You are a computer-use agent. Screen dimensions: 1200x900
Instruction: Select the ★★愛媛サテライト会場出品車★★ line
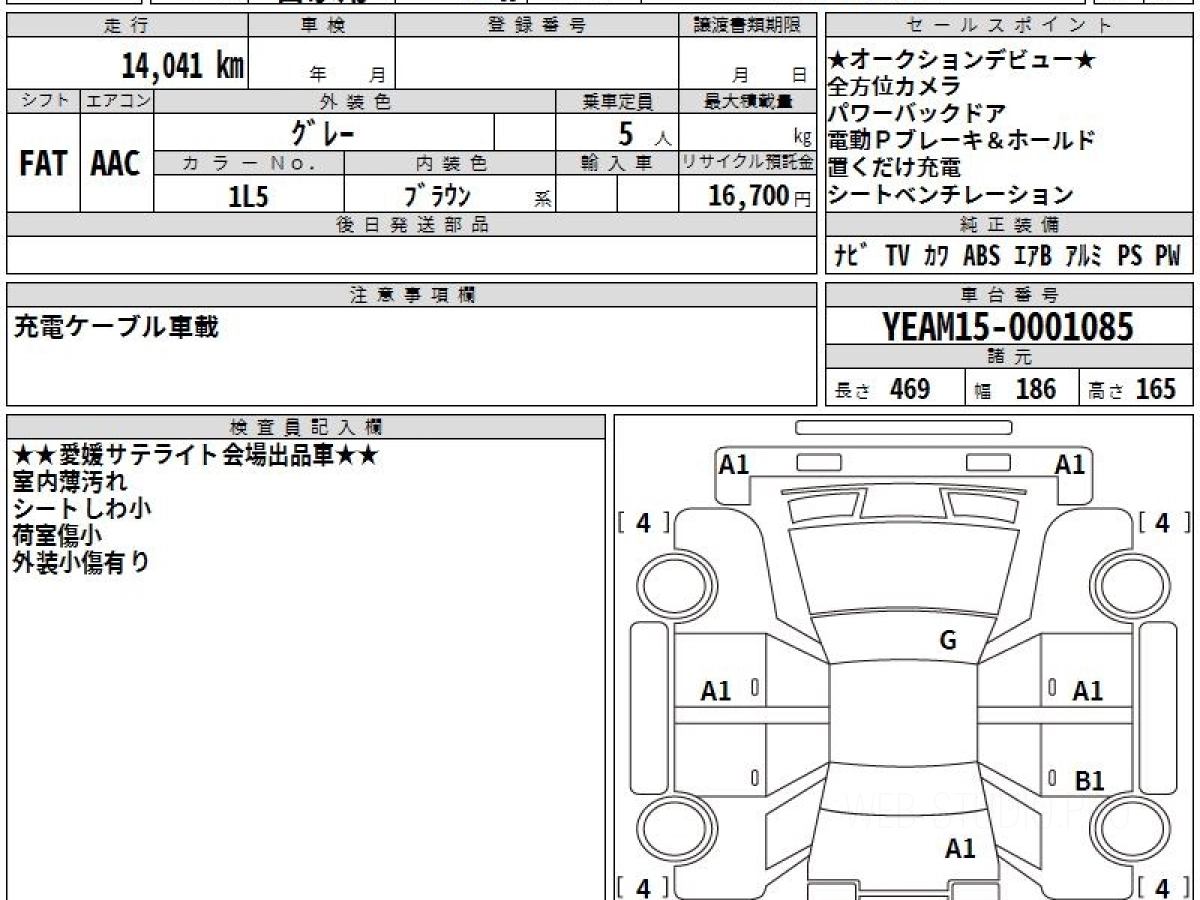[x=196, y=455]
